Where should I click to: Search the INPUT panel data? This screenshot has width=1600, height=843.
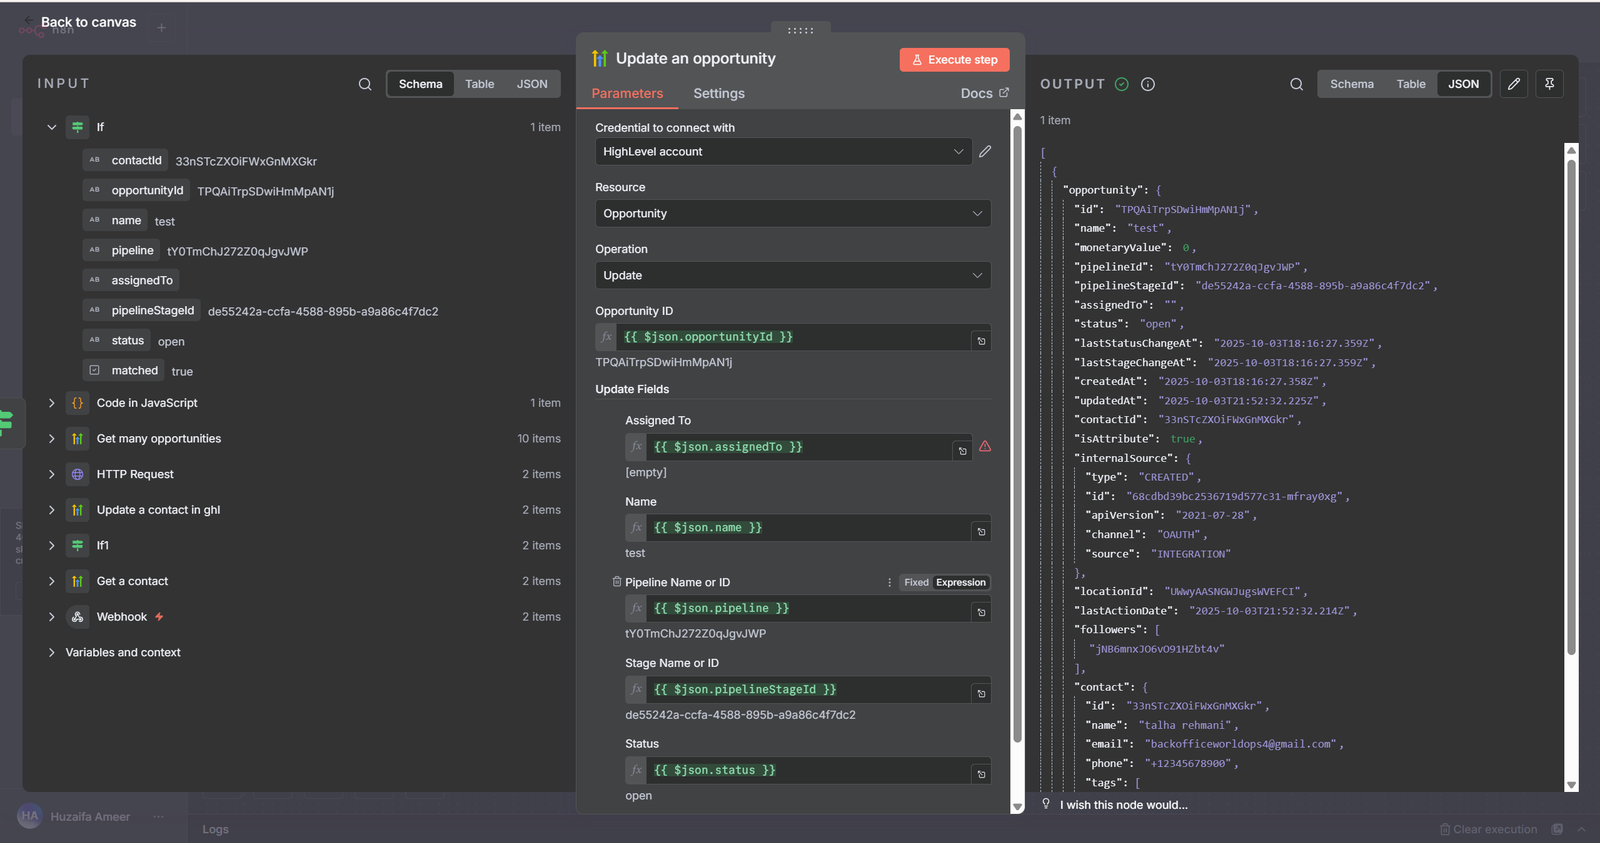365,84
